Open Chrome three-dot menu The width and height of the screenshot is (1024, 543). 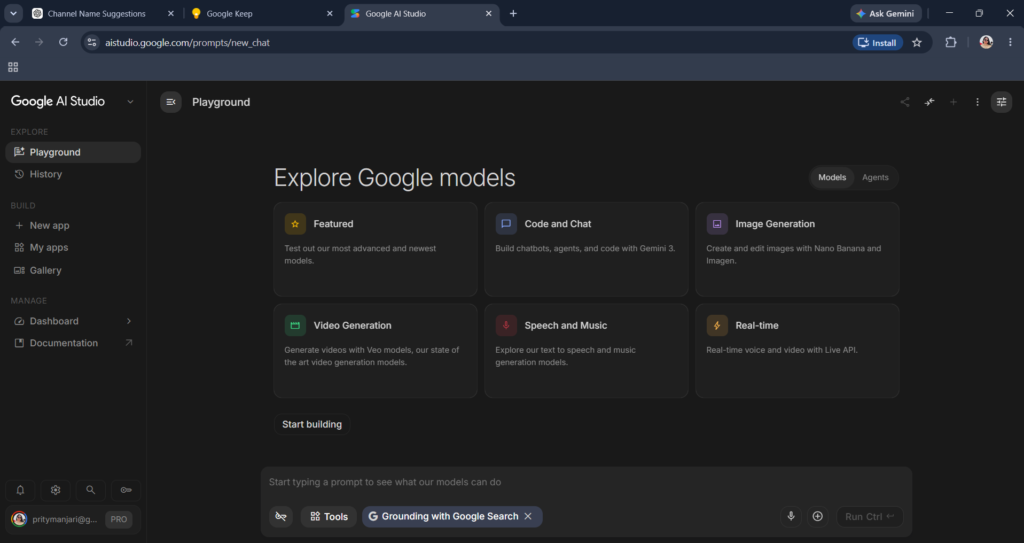(x=1010, y=42)
